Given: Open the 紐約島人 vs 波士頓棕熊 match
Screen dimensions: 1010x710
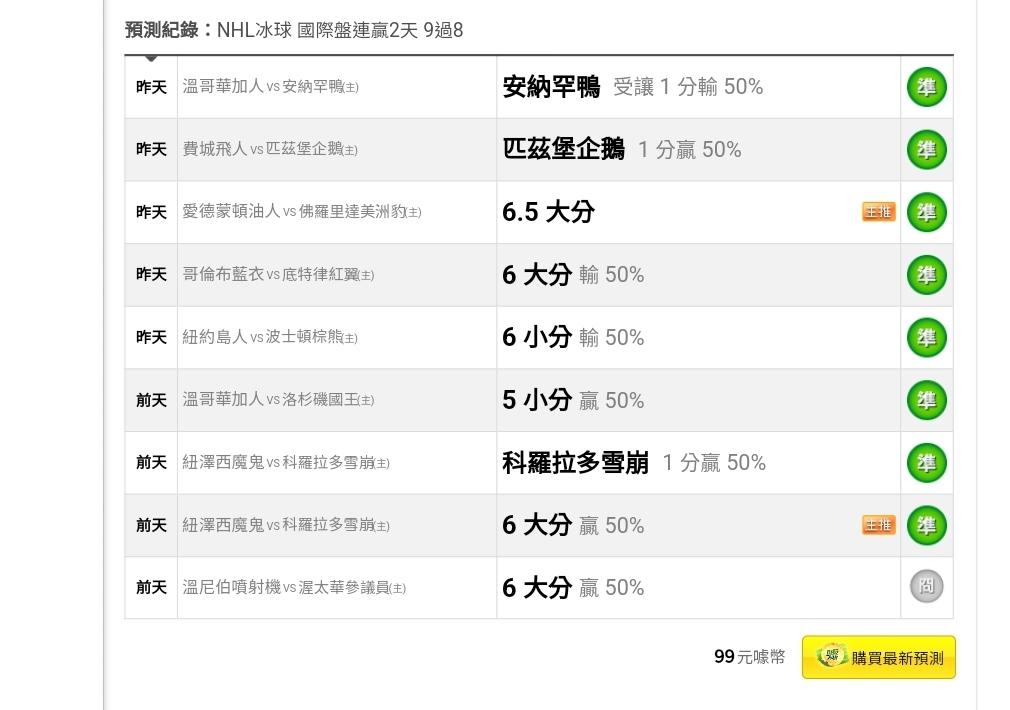Looking at the screenshot, I should [270, 337].
